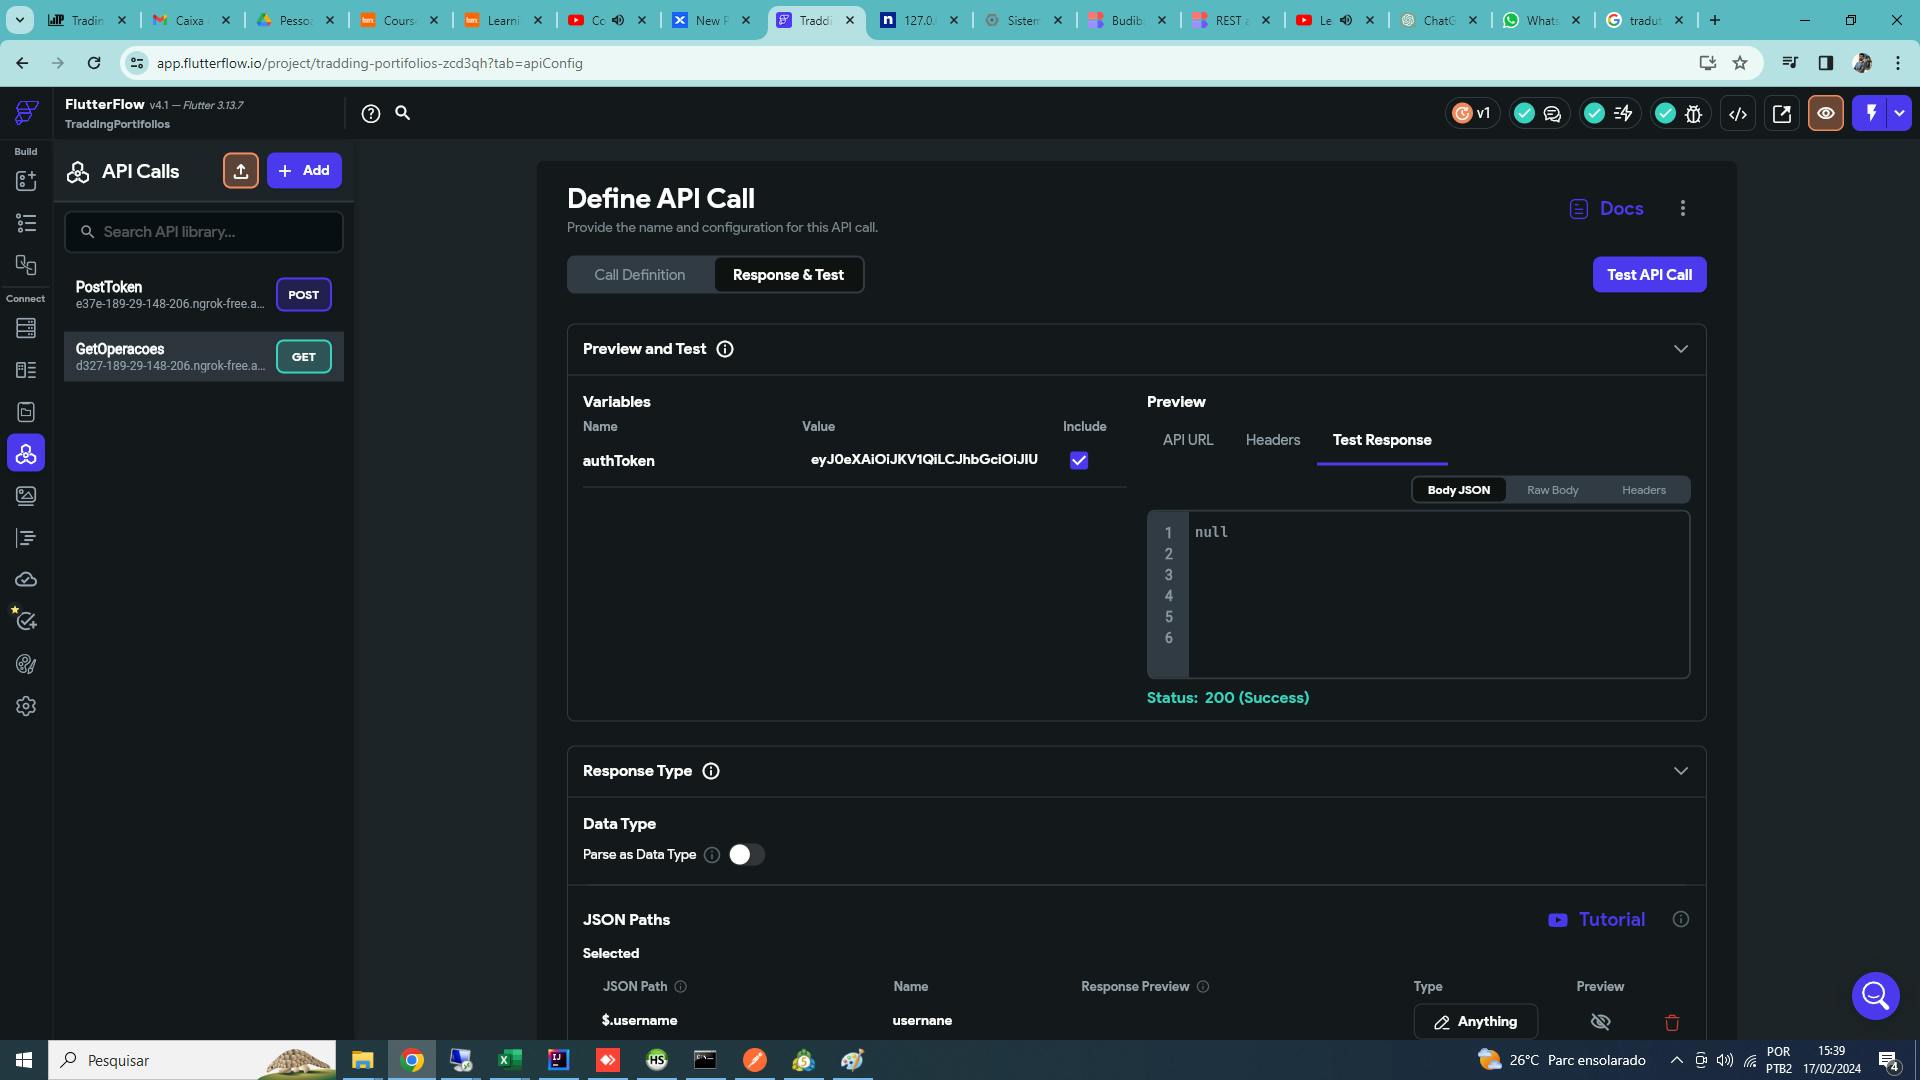1920x1080 pixels.
Task: Open the three-dot menu beside Docs
Action: click(x=1683, y=208)
